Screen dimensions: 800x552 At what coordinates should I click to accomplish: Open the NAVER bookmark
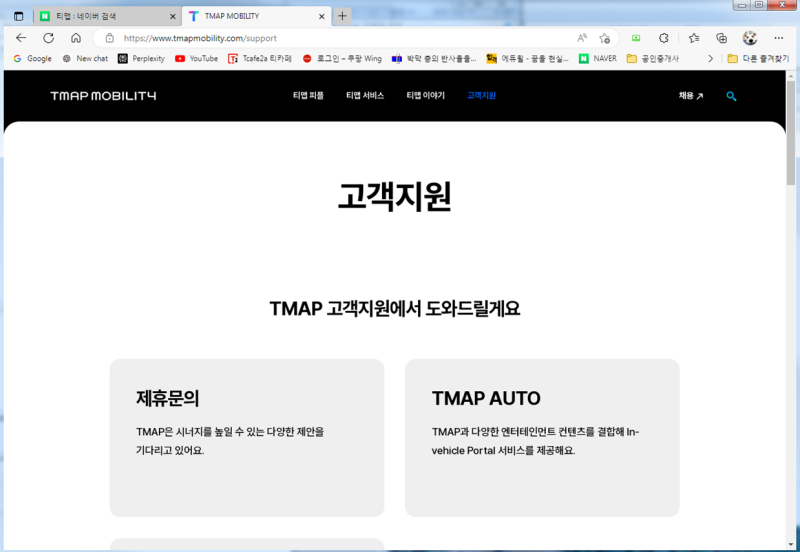[598, 59]
